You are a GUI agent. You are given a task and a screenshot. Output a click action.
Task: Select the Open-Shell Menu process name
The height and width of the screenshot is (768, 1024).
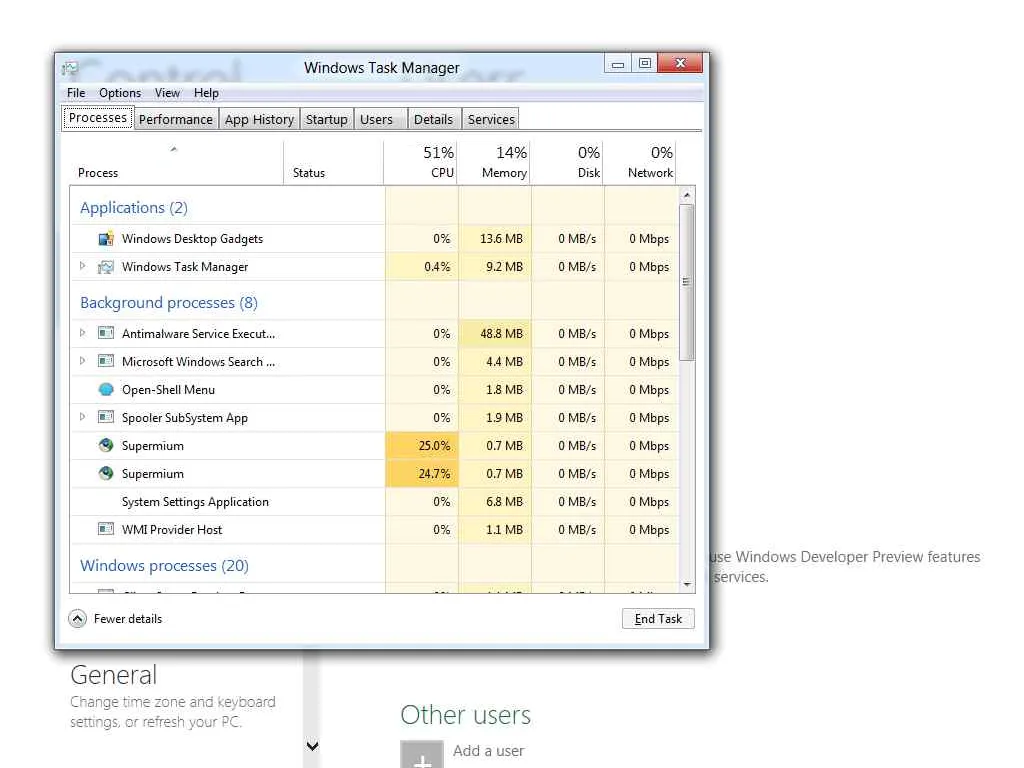click(168, 390)
